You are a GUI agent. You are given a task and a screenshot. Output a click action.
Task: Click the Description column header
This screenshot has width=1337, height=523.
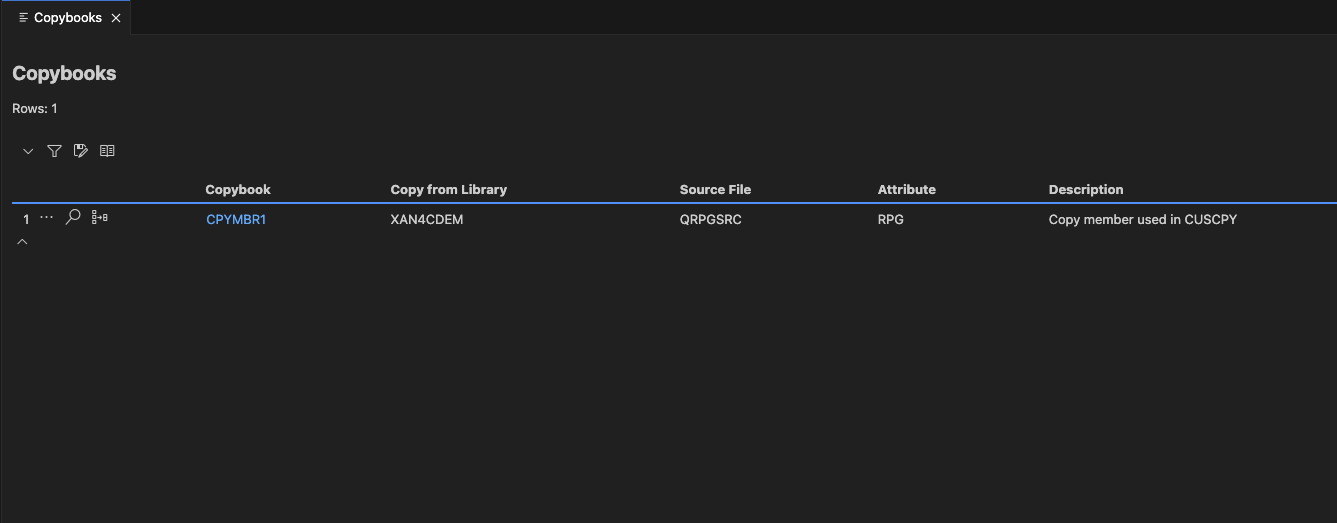tap(1085, 189)
